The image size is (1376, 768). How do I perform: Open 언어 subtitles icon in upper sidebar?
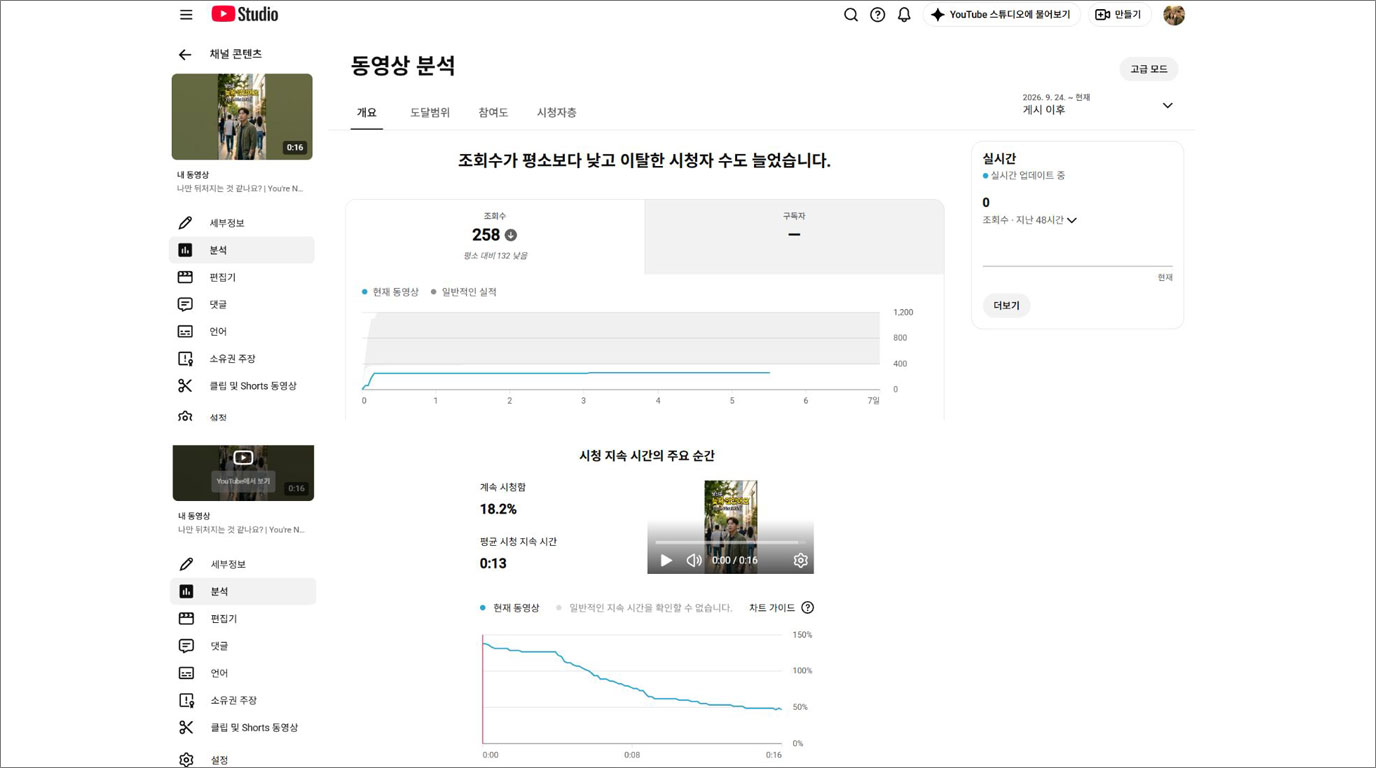pos(185,331)
